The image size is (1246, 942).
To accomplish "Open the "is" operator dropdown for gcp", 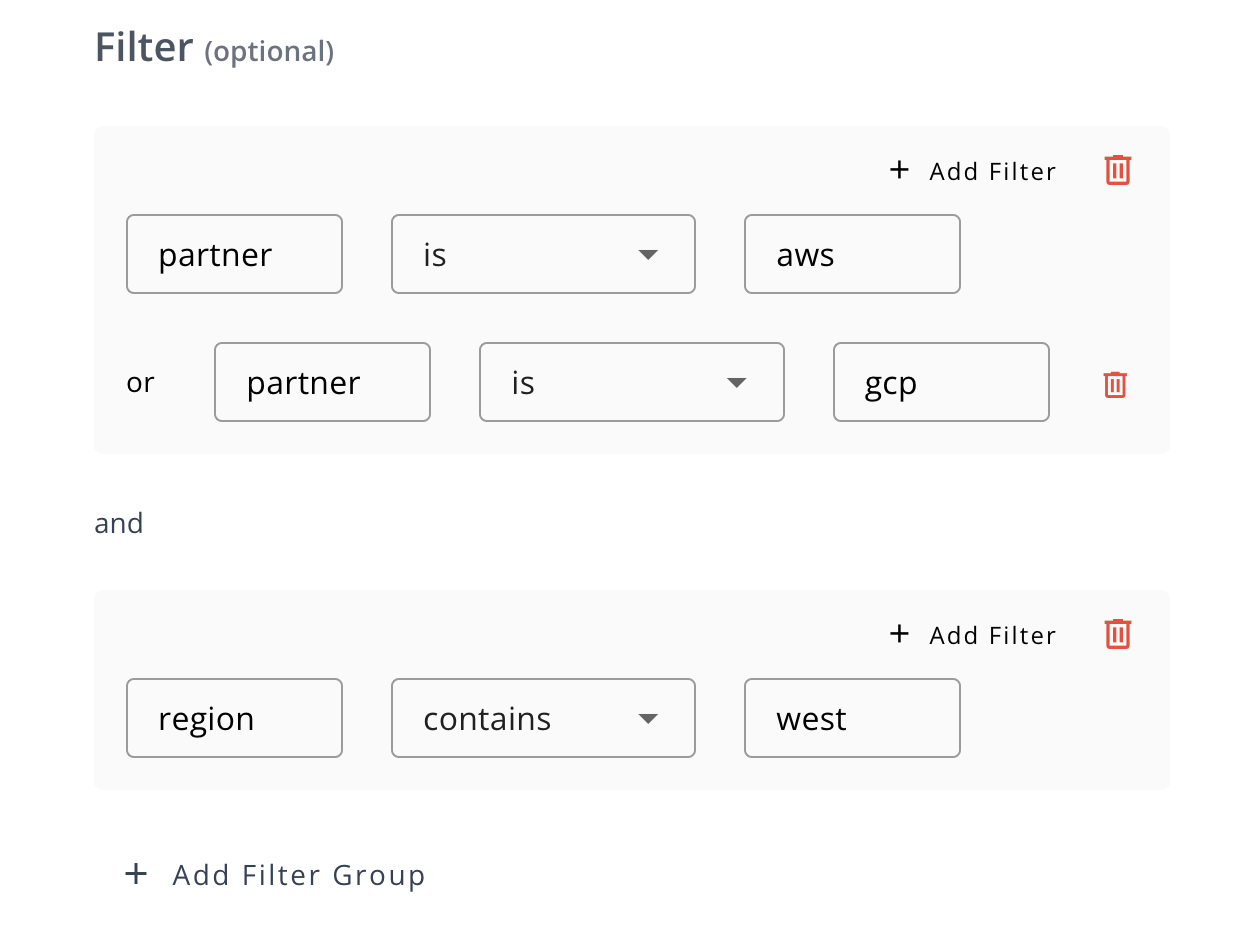I will click(x=630, y=382).
